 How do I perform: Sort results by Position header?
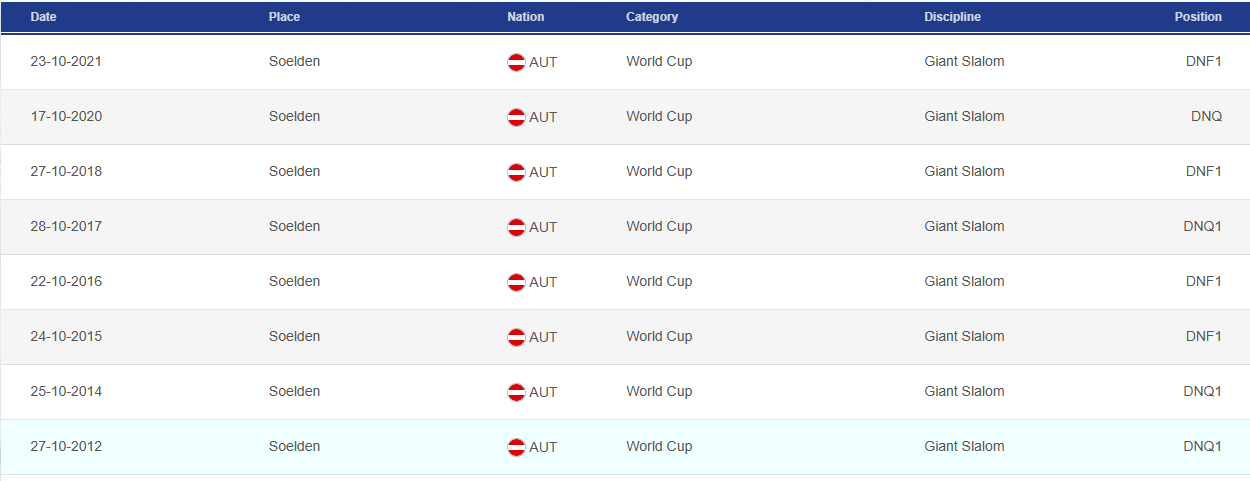coord(1198,17)
